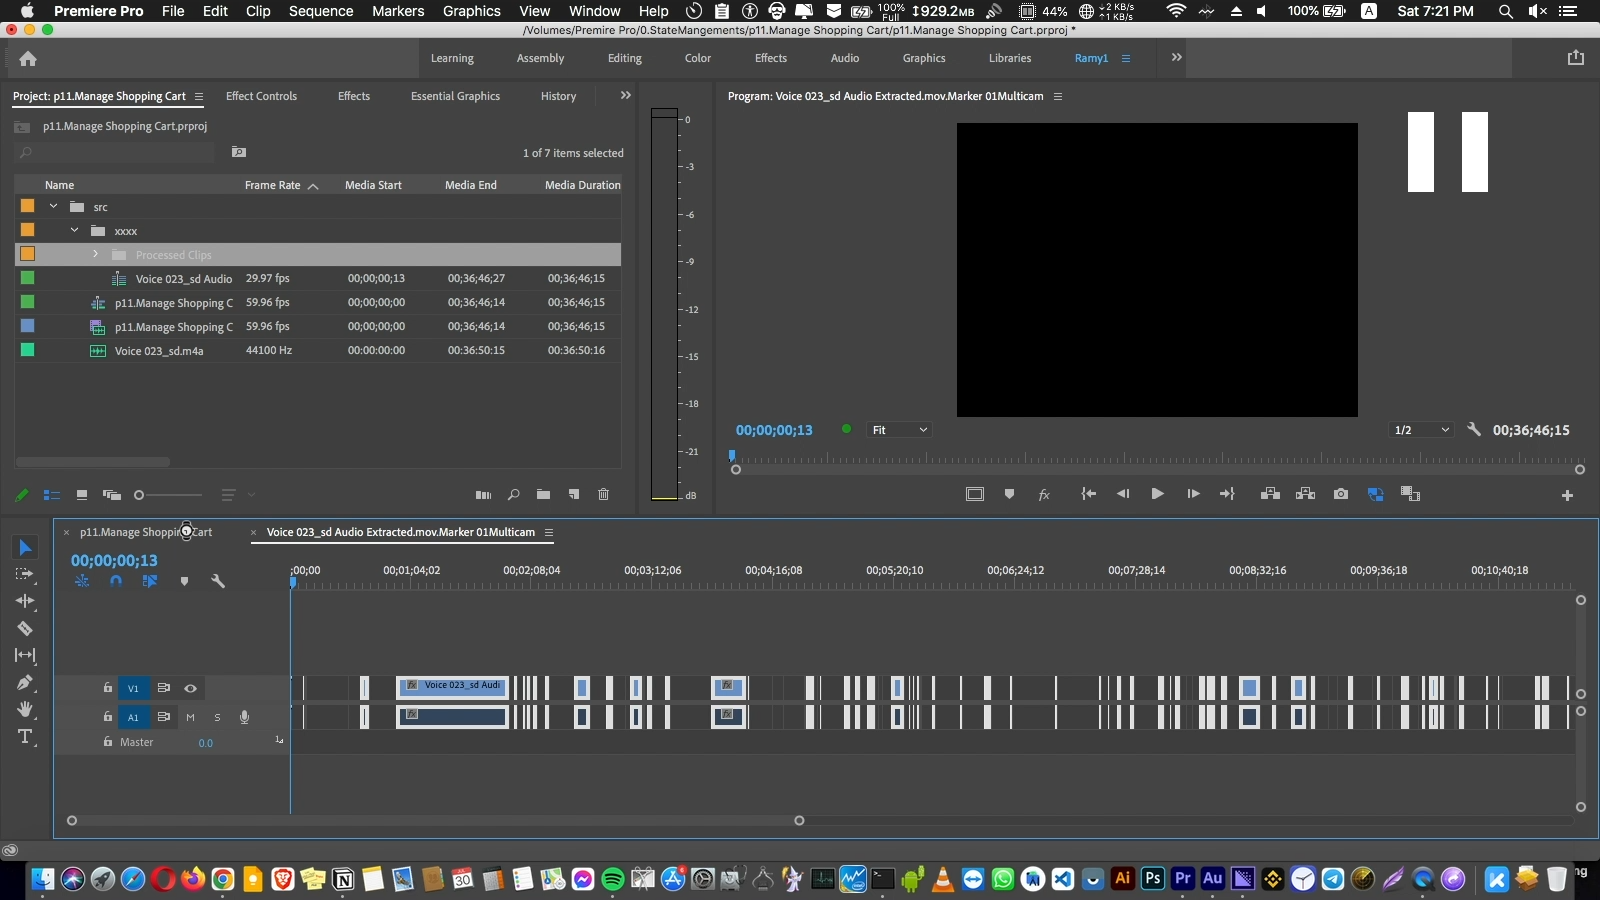This screenshot has width=1600, height=900.
Task: Open the Sequence menu
Action: point(321,11)
